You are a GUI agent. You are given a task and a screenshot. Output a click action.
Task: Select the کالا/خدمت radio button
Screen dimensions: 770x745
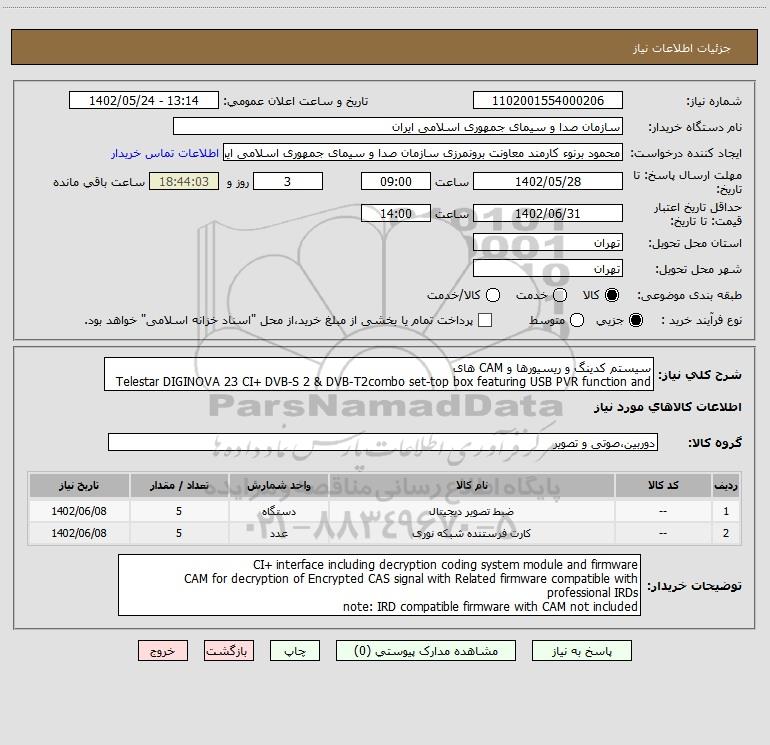pyautogui.click(x=493, y=295)
